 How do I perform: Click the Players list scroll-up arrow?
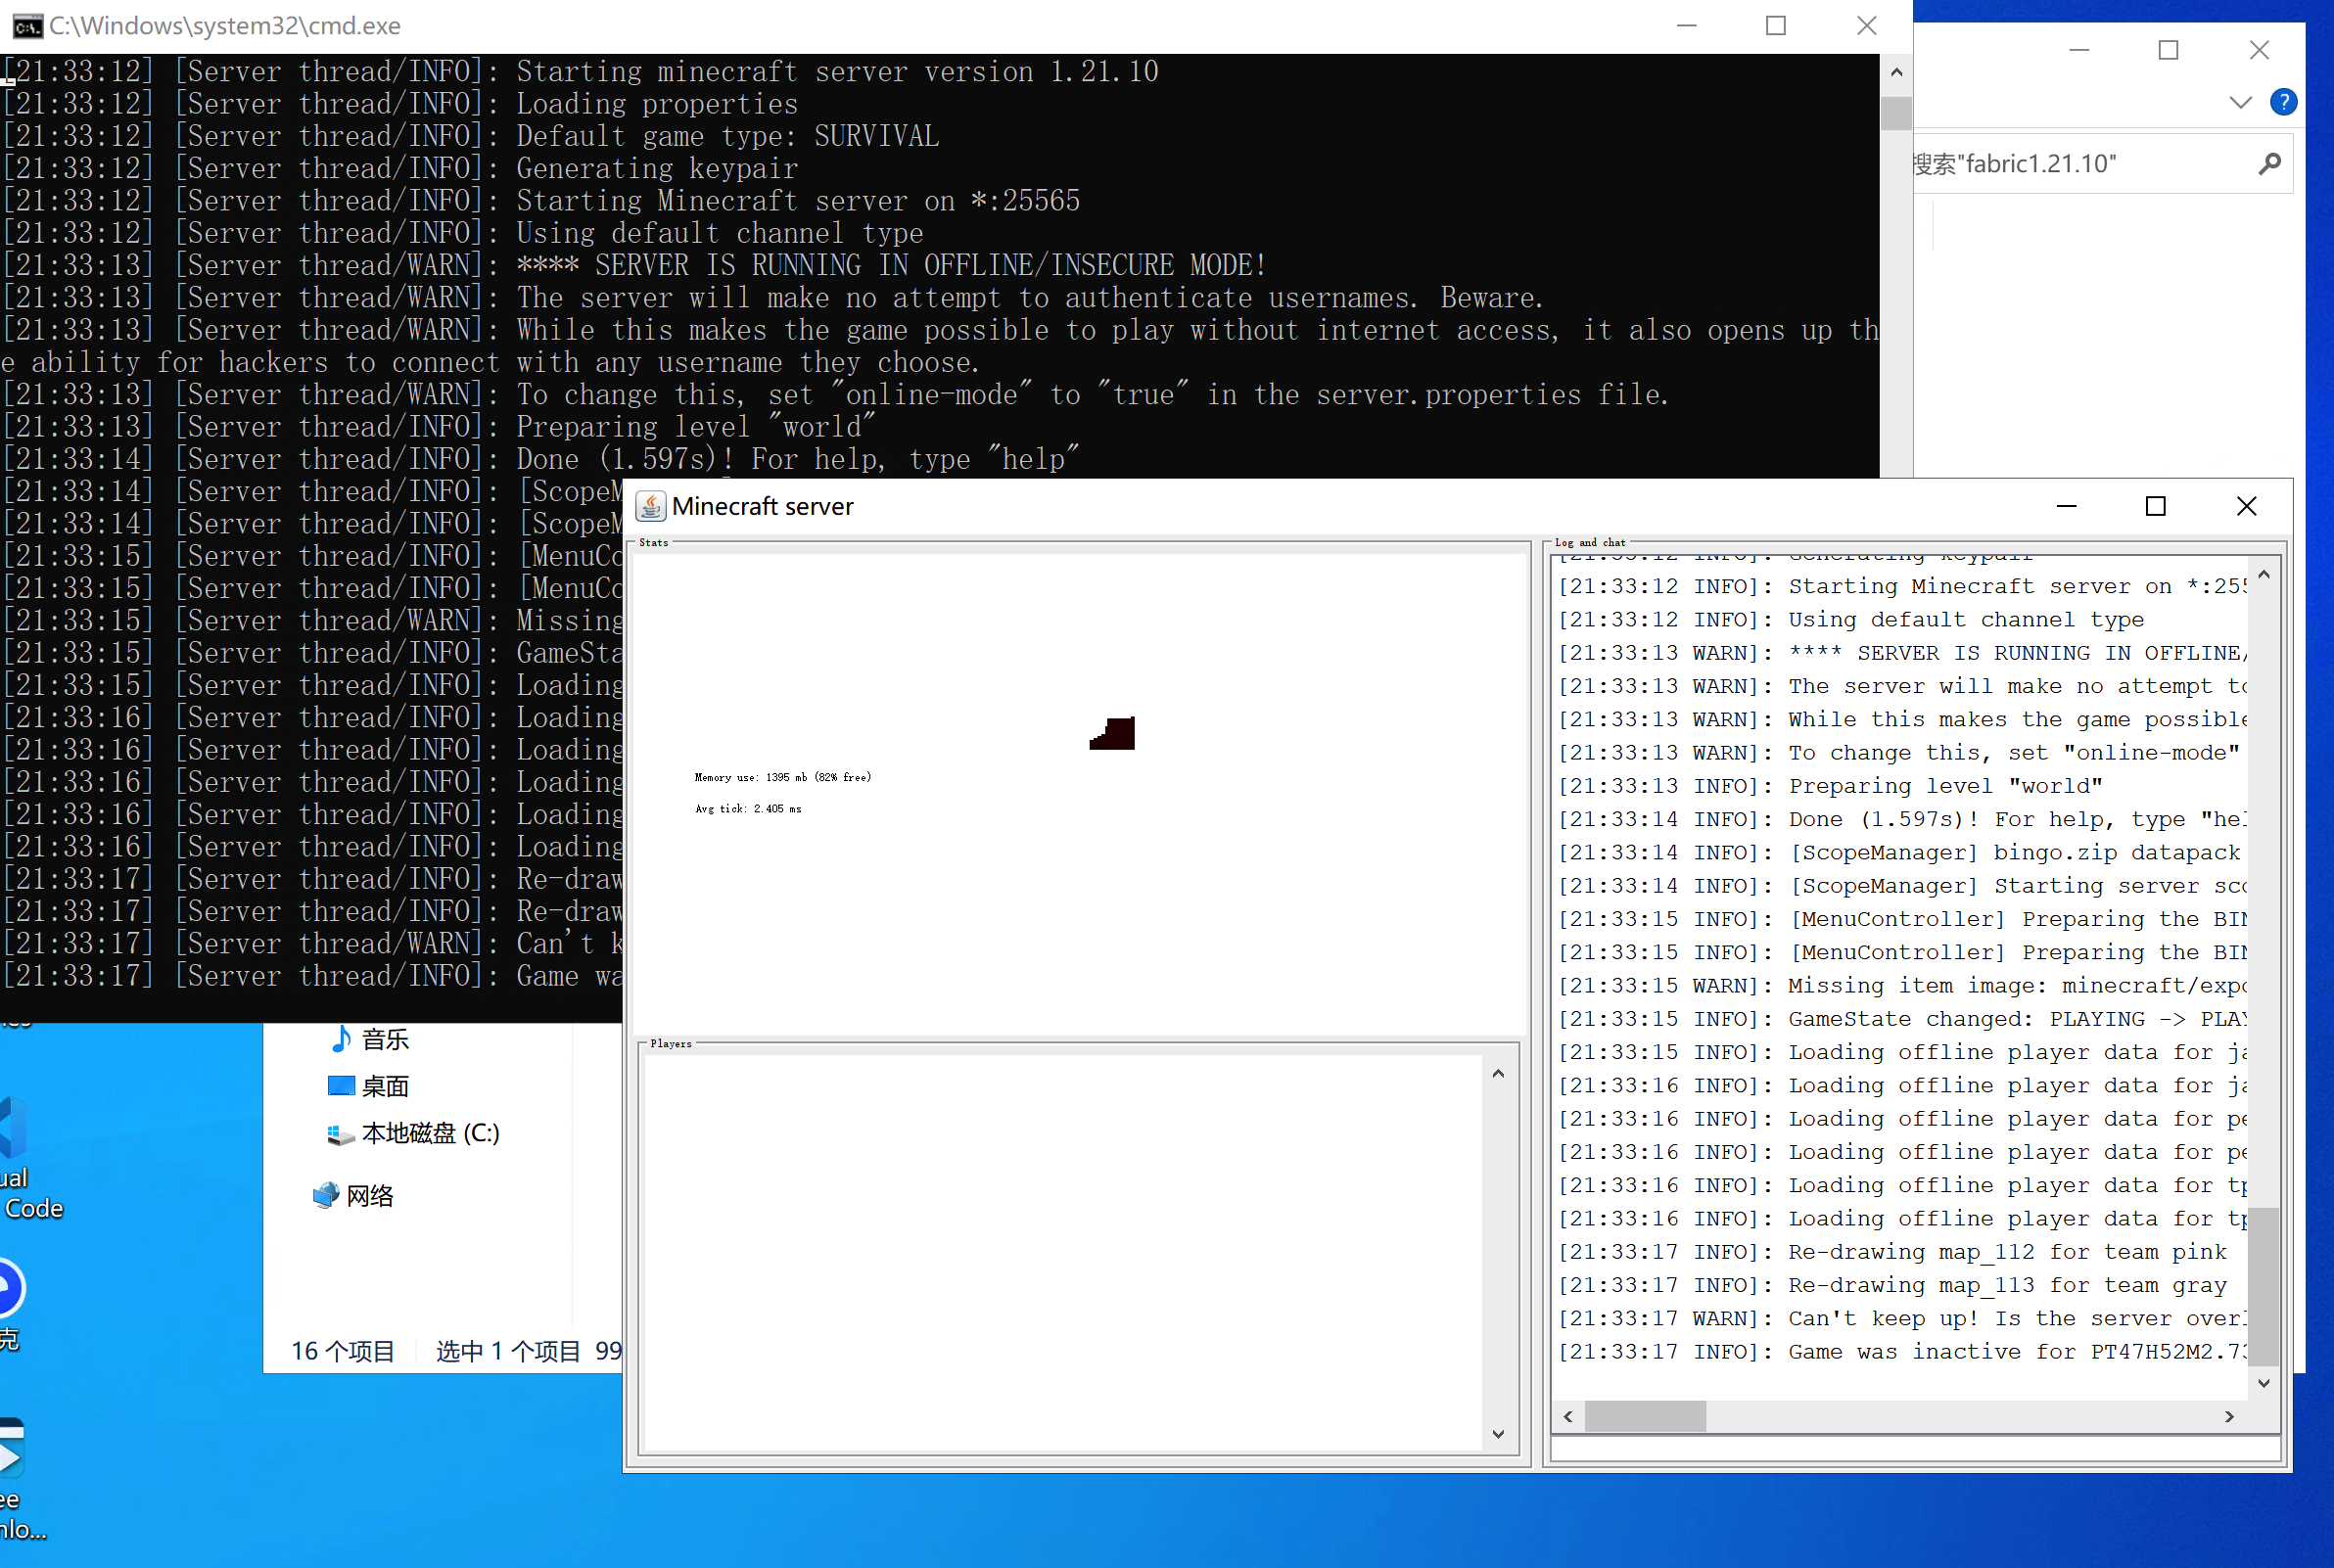click(1498, 1074)
